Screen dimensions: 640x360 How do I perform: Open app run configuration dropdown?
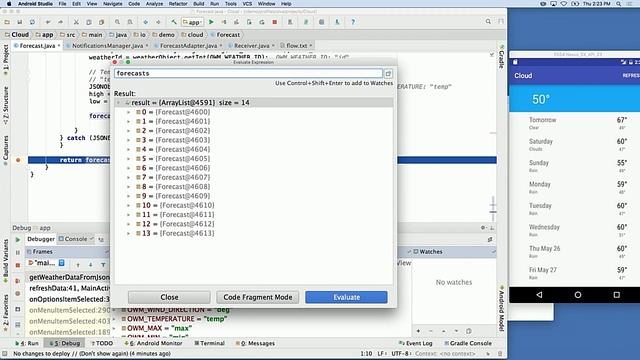193,22
